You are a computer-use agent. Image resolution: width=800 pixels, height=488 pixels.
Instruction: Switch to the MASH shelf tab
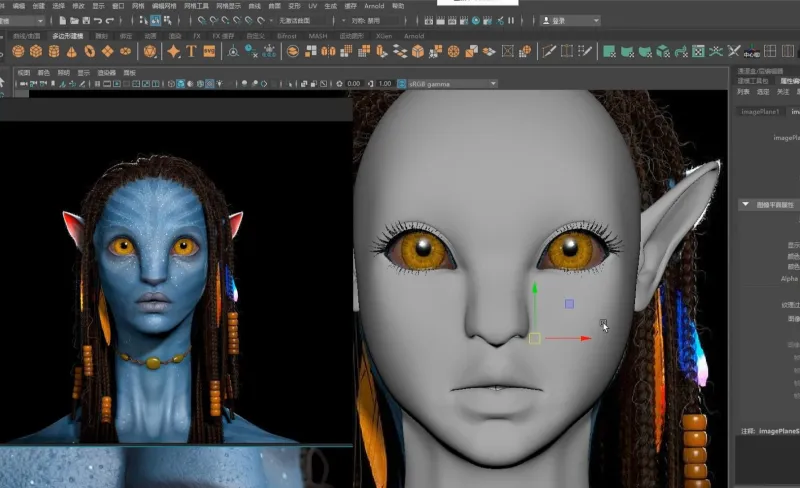pos(318,36)
